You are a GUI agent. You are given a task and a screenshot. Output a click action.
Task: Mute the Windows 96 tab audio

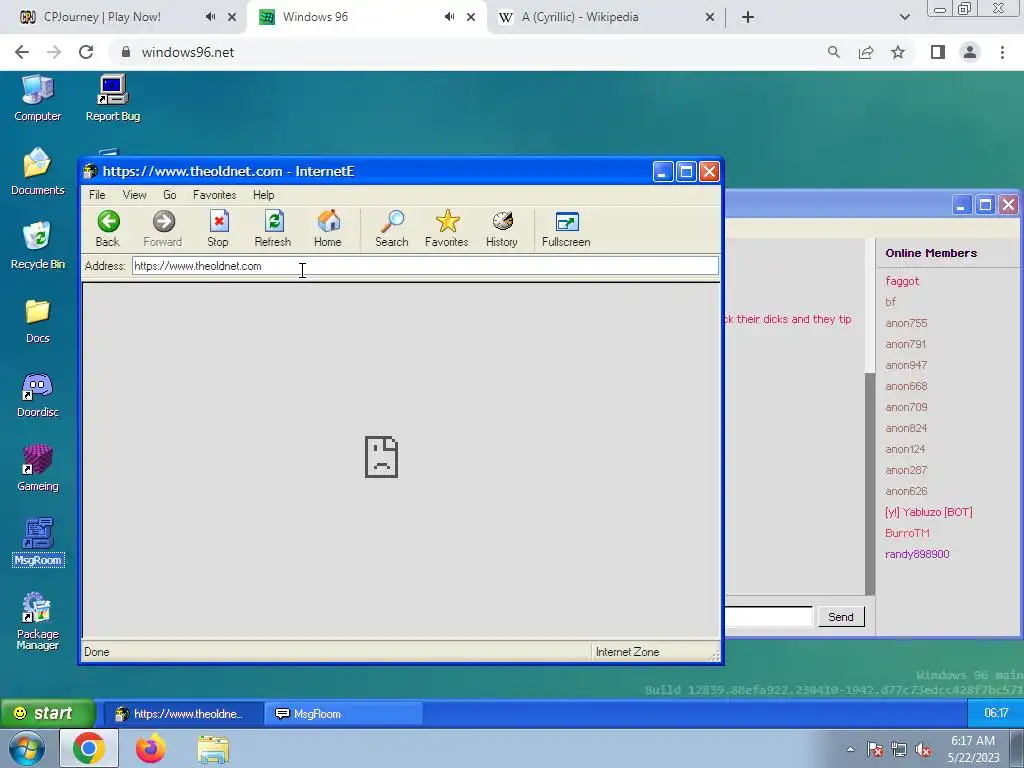point(449,17)
